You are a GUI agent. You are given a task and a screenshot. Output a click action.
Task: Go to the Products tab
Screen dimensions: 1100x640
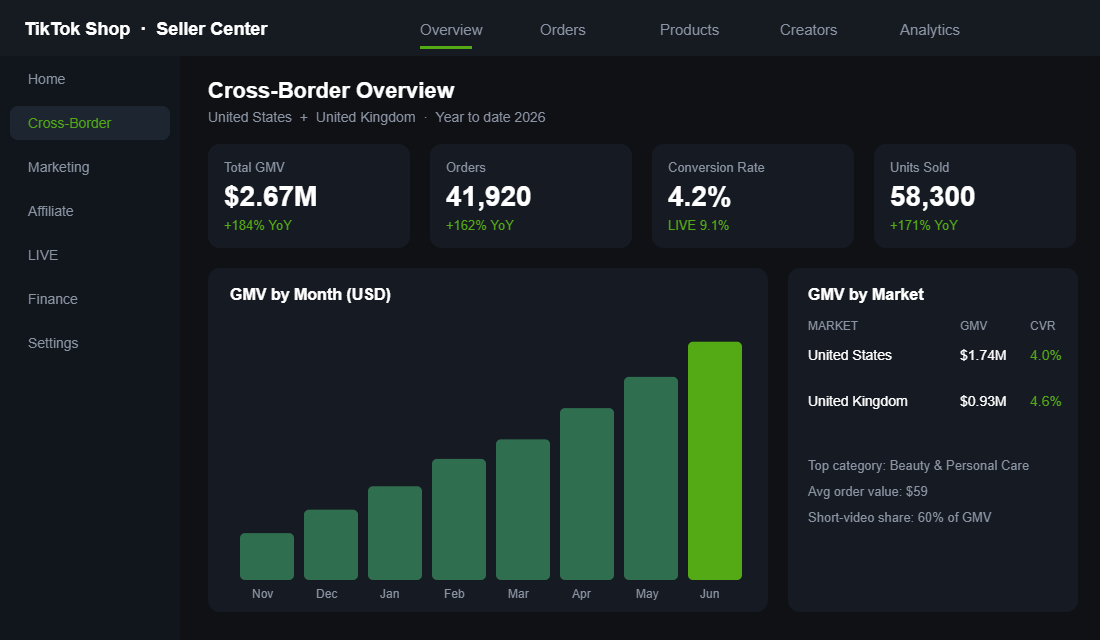click(689, 29)
